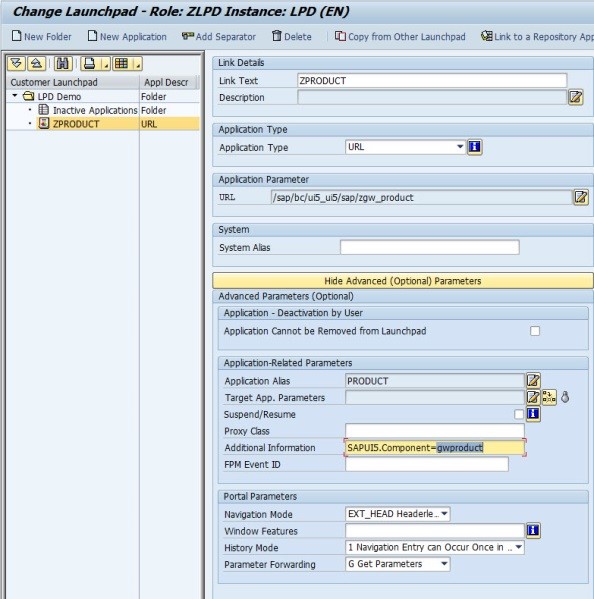
Task: Collapse the LPD Demo folder node
Action: pos(15,96)
